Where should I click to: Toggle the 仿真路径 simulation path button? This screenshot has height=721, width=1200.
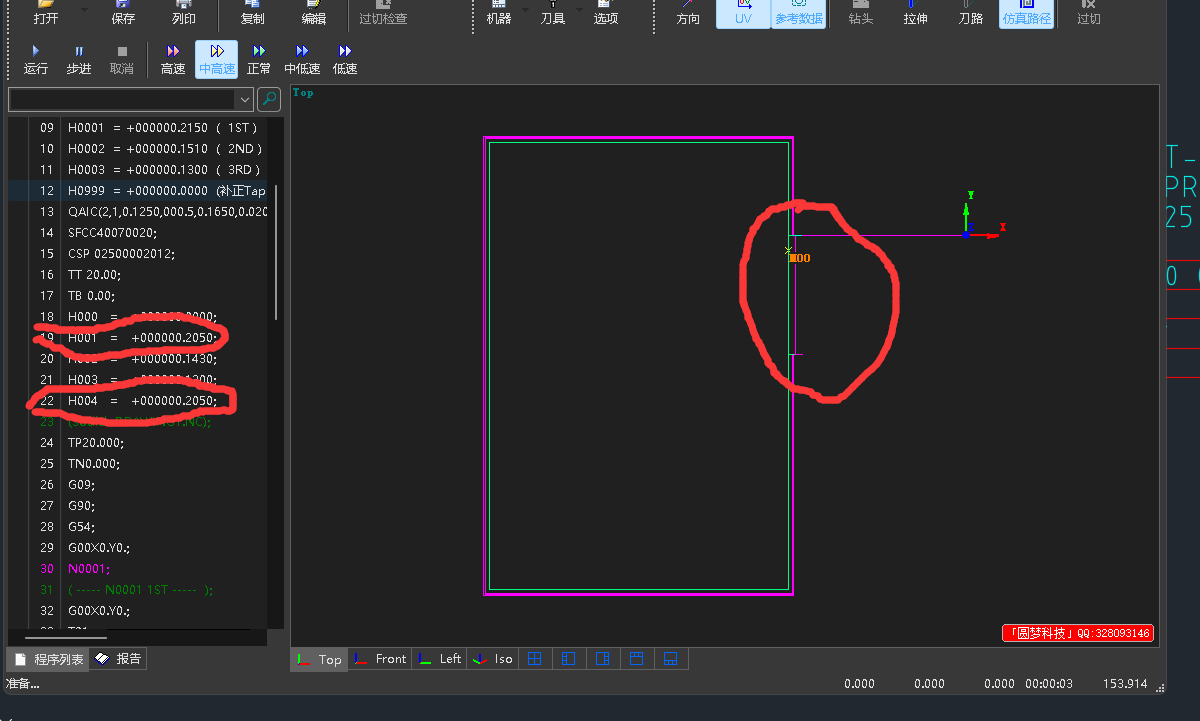click(x=1026, y=13)
